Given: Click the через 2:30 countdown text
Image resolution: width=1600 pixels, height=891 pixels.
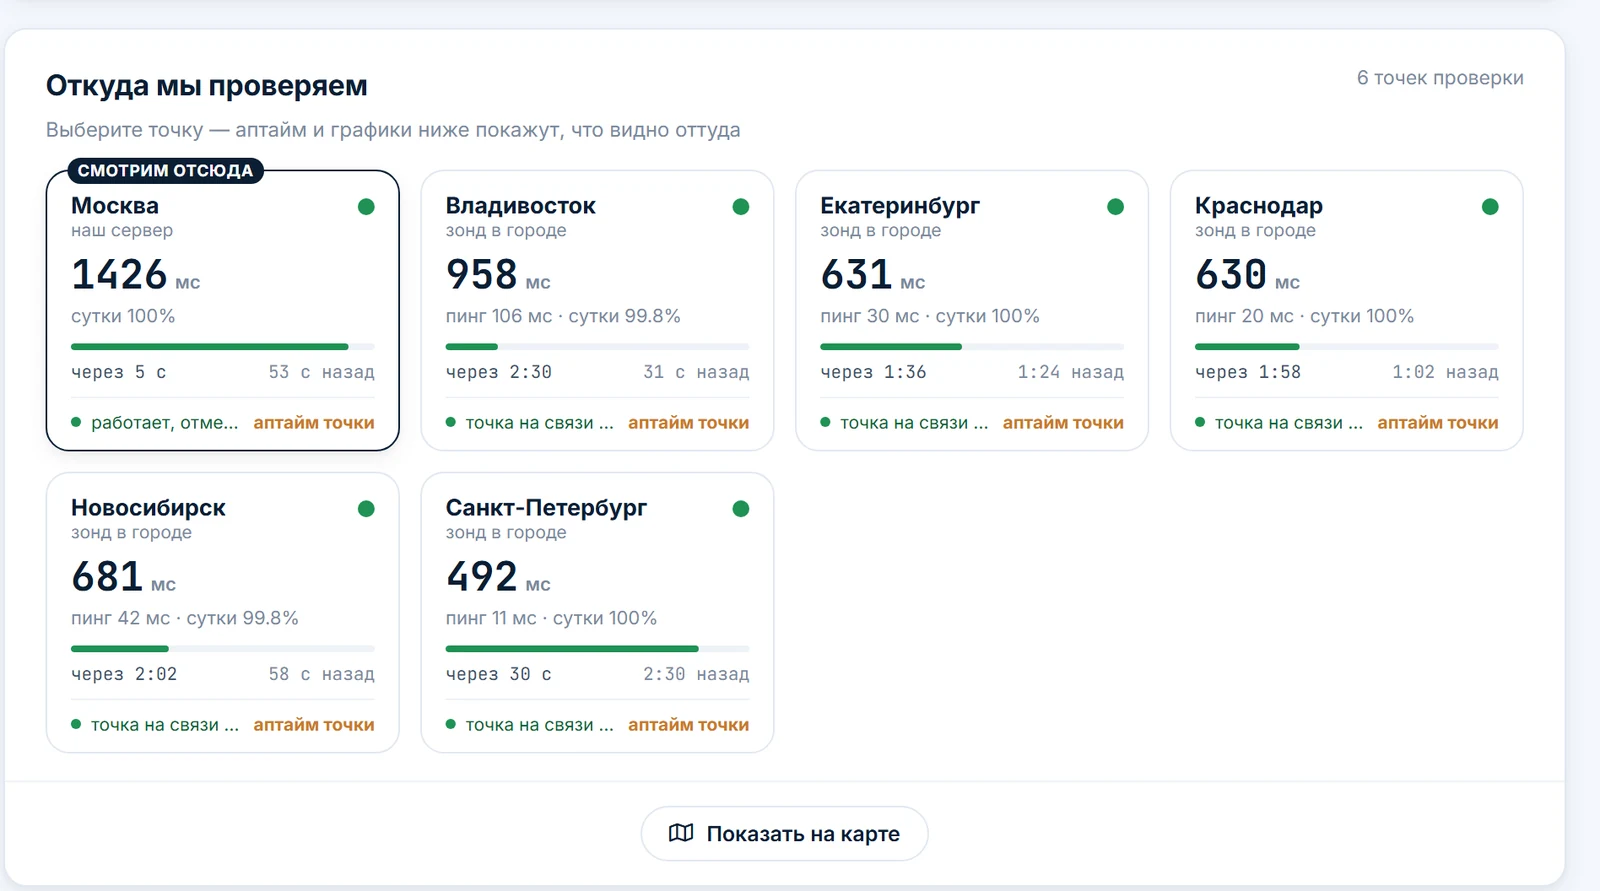Looking at the screenshot, I should [499, 372].
